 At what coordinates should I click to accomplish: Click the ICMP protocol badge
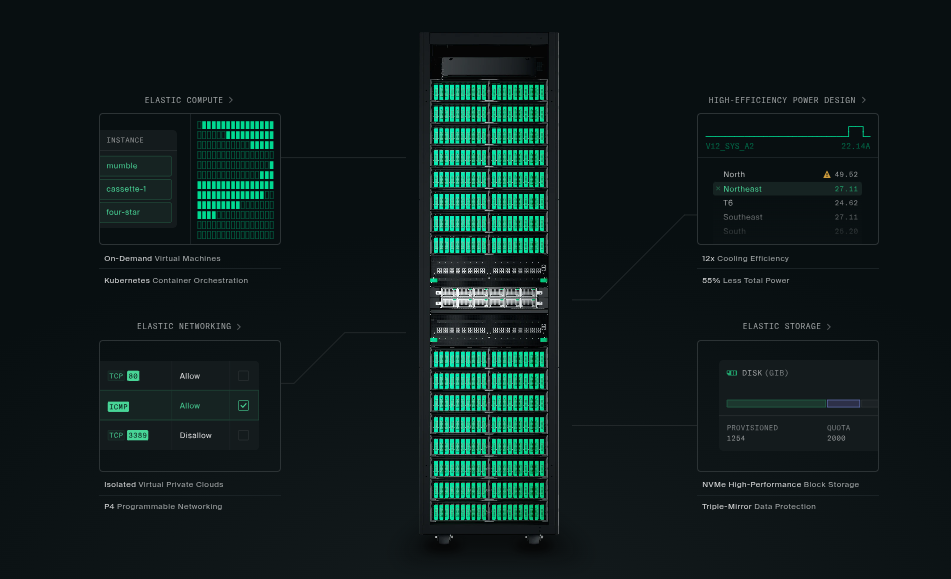pyautogui.click(x=118, y=406)
